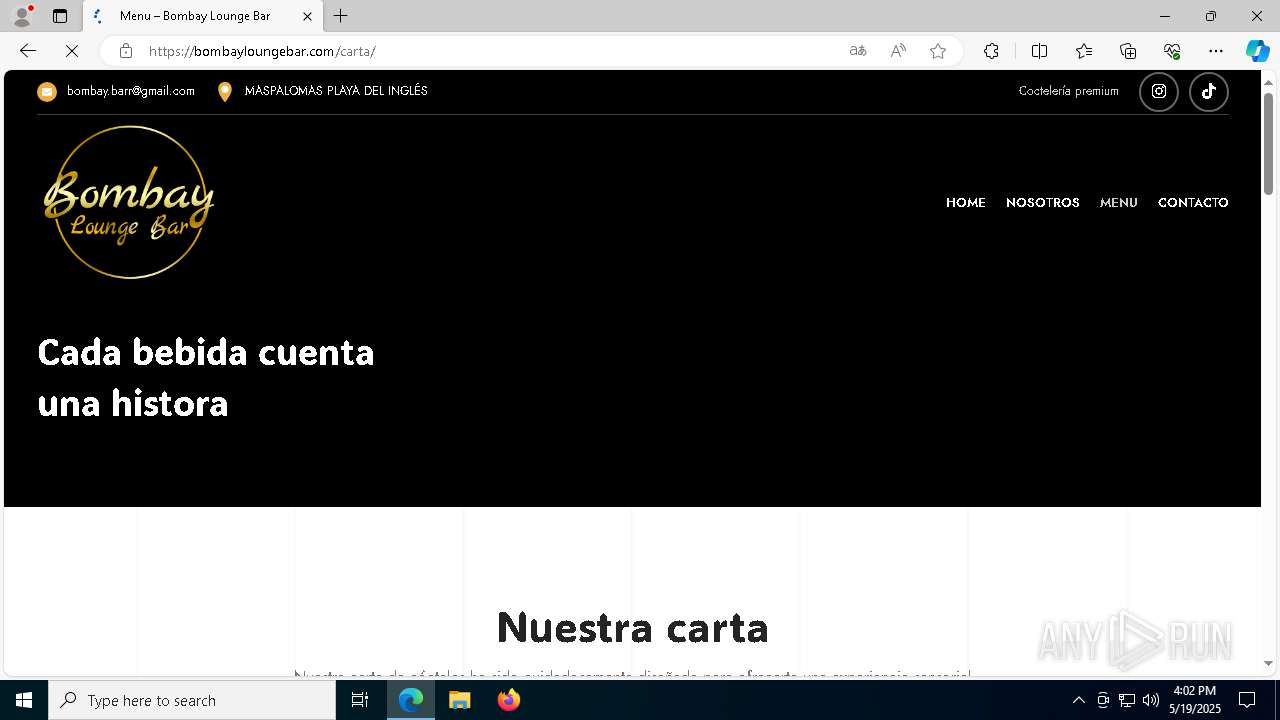Open the Windows Start menu
Viewport: 1280px width, 720px height.
[x=24, y=700]
